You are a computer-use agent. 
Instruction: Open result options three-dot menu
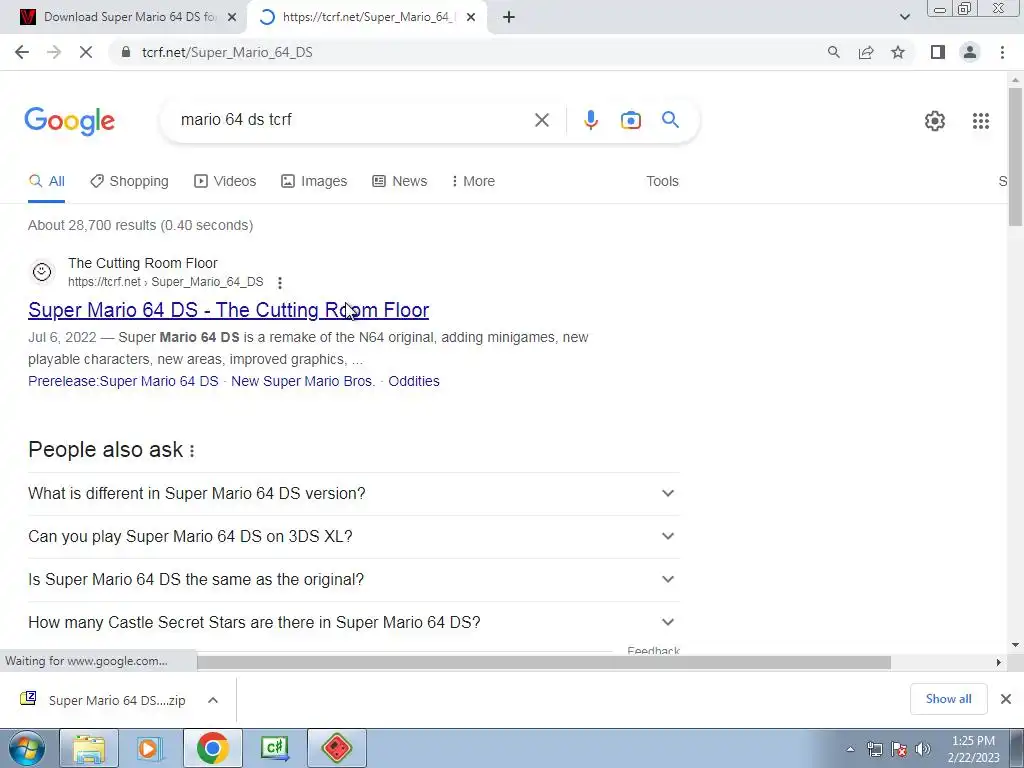[x=280, y=283]
